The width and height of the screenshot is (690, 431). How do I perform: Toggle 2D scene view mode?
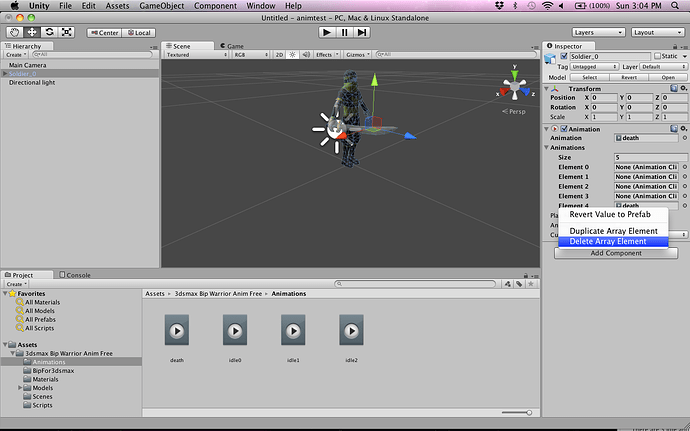click(279, 55)
